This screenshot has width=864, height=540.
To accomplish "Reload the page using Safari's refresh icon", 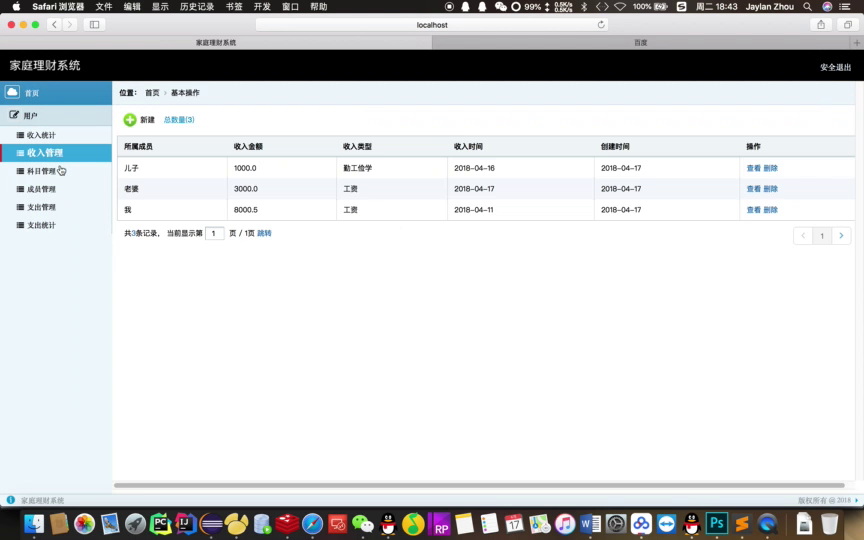I will (601, 24).
